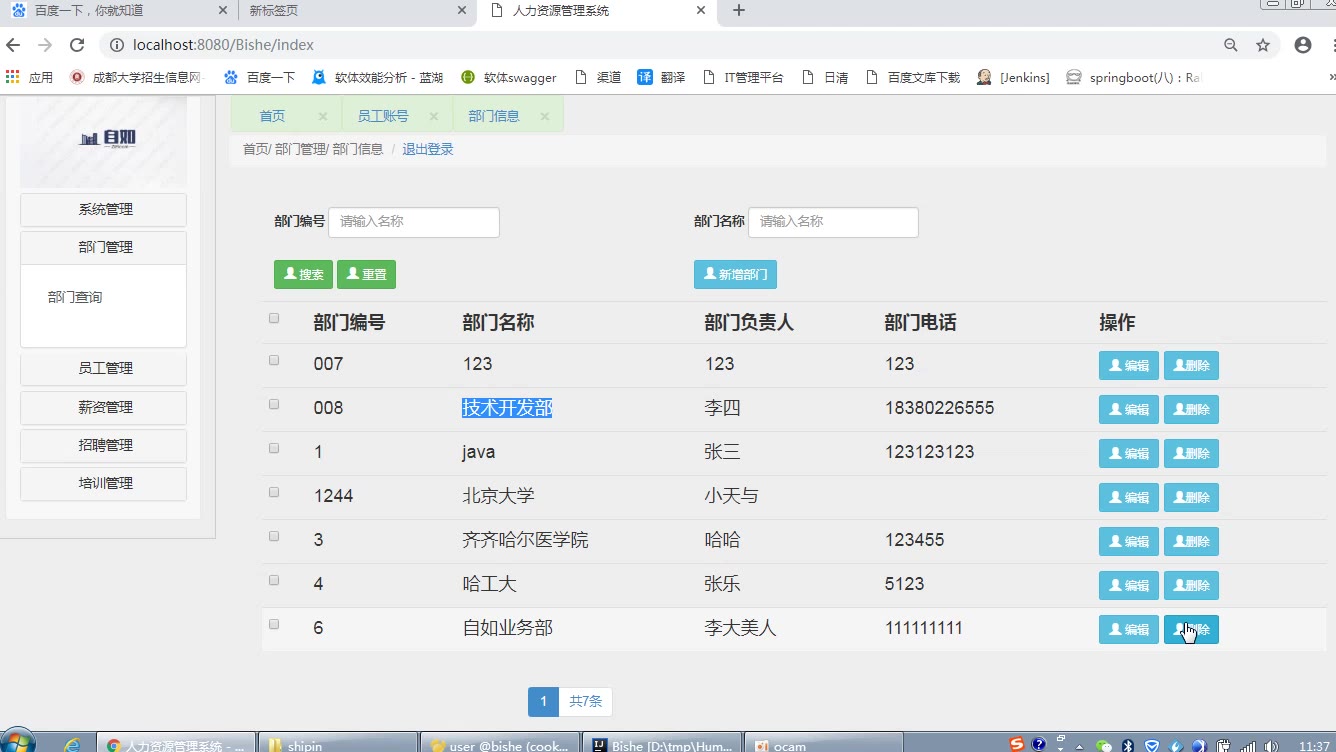Check the row checkbox for department 008
This screenshot has height=752, width=1336.
(274, 405)
